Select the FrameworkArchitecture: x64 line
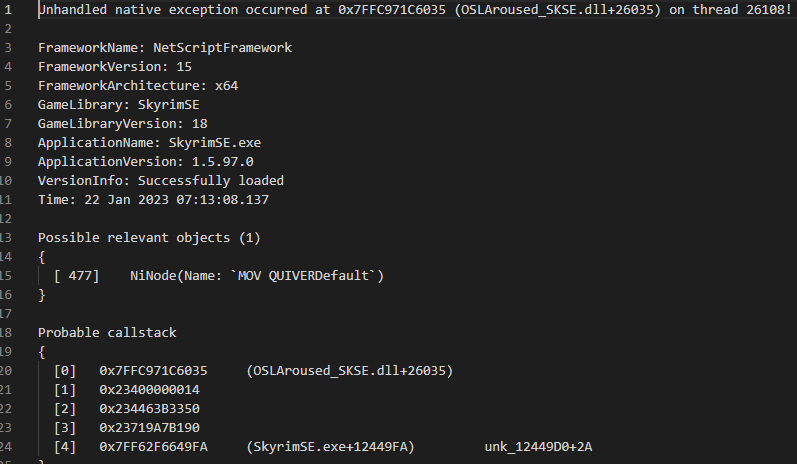This screenshot has height=464, width=797. click(x=130, y=86)
